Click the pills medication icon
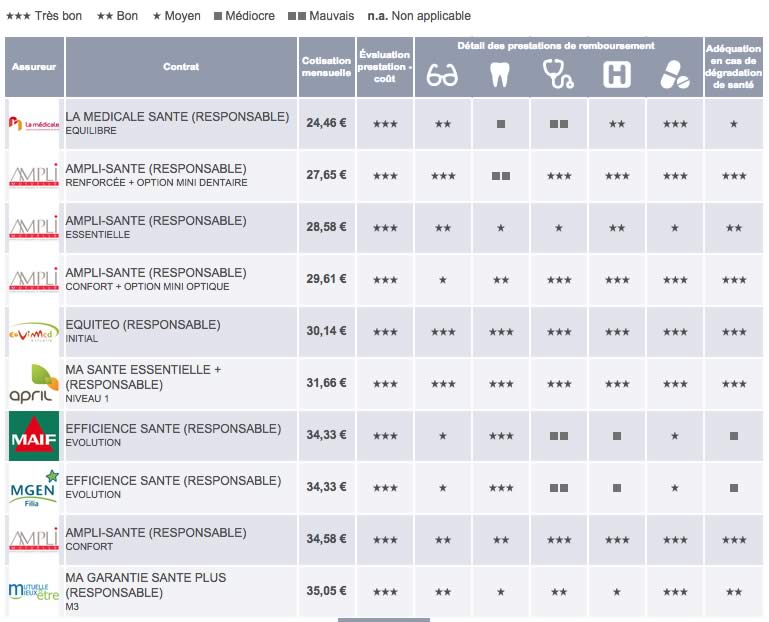This screenshot has width=769, height=622. coord(674,75)
